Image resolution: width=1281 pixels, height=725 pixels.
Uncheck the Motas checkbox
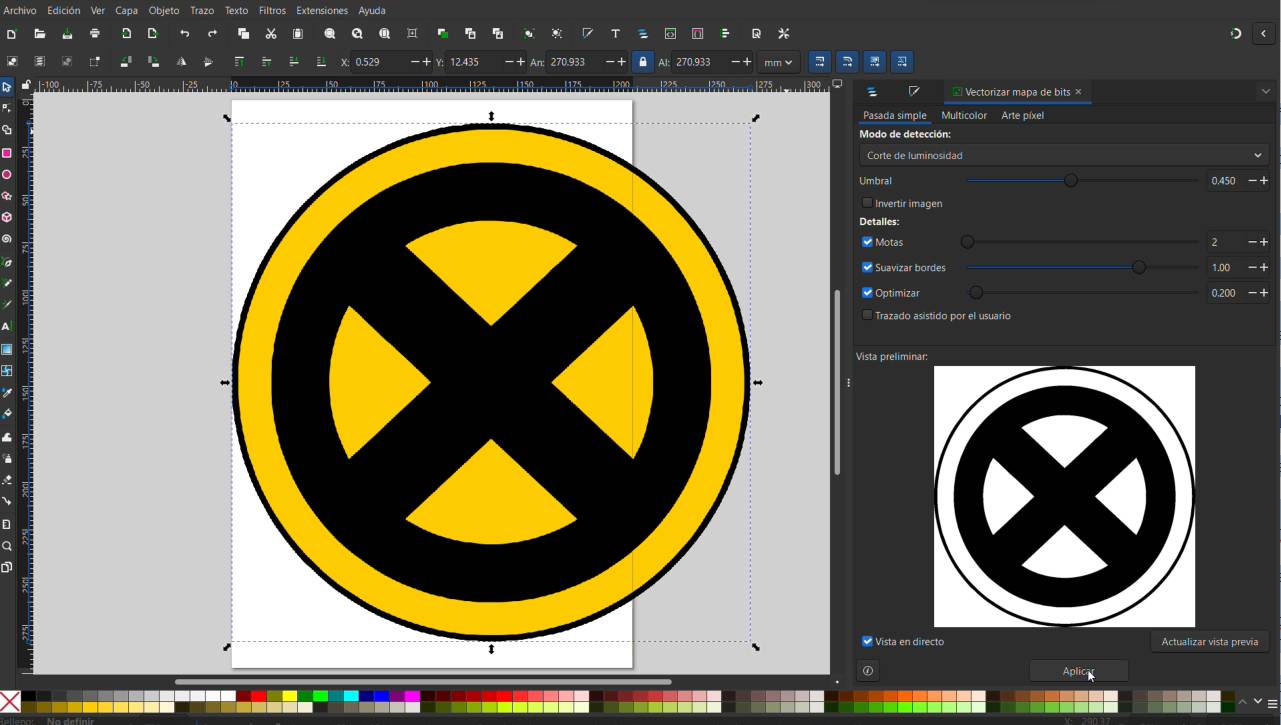tap(867, 242)
